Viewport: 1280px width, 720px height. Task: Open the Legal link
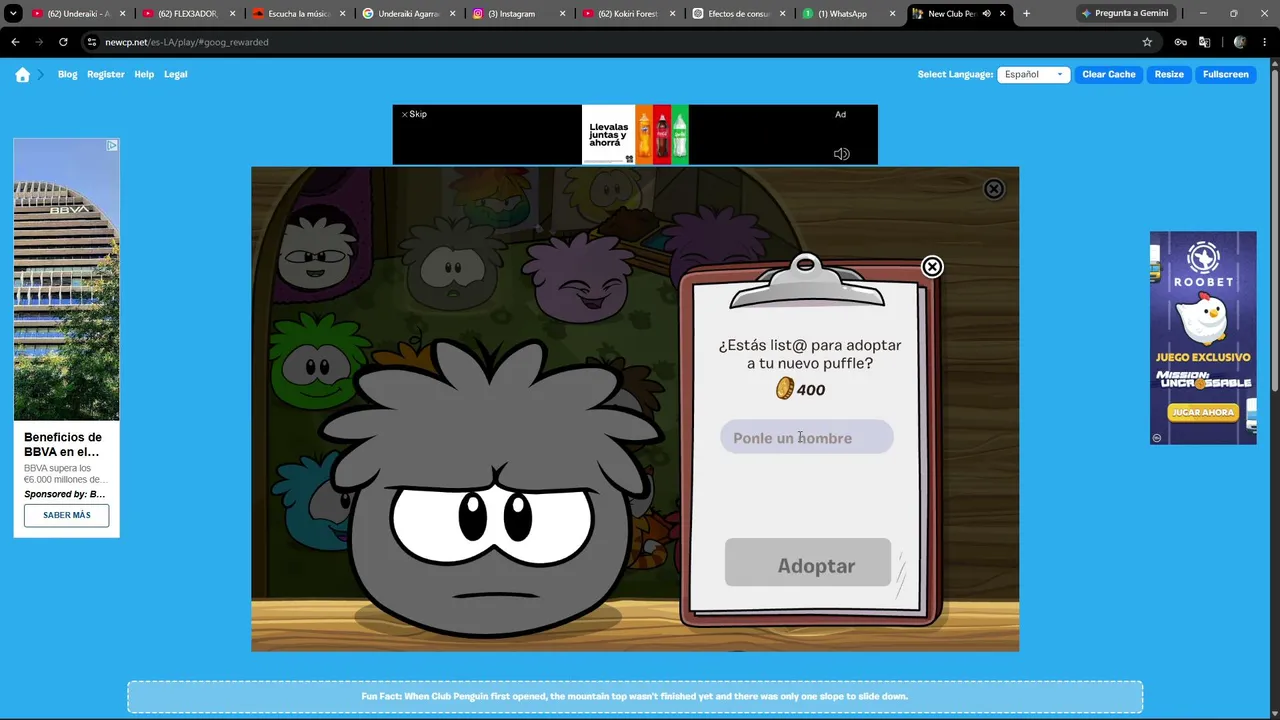pyautogui.click(x=176, y=74)
